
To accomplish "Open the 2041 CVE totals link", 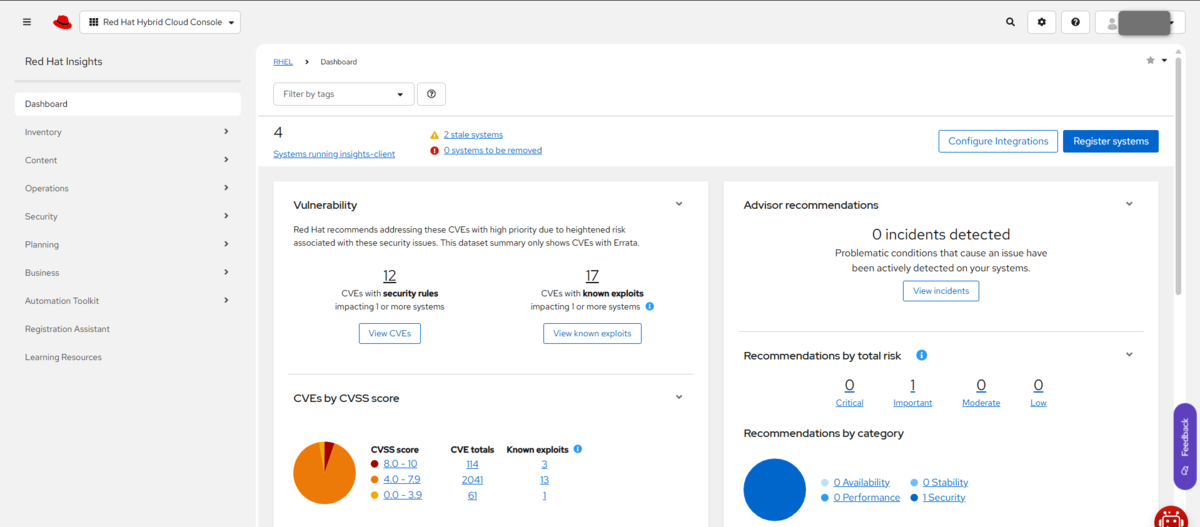I will click(472, 480).
